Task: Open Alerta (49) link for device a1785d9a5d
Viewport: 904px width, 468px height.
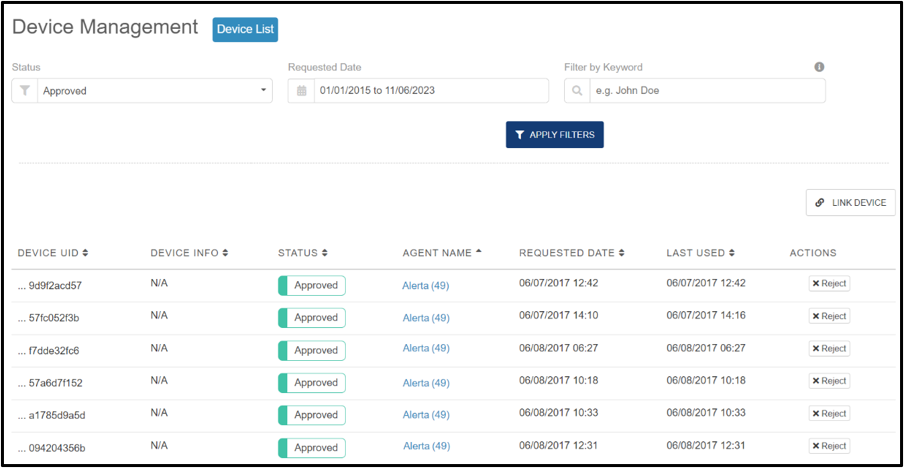Action: [426, 415]
